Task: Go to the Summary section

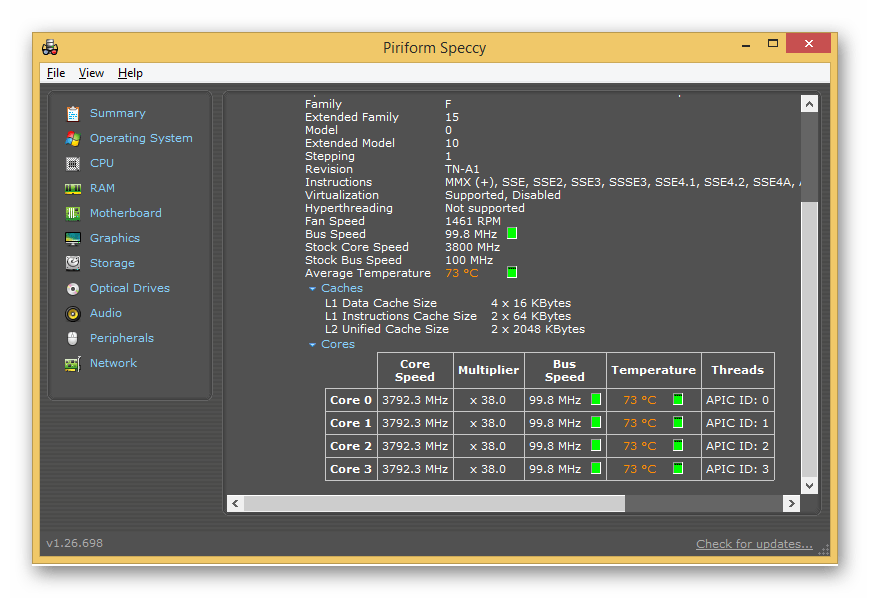Action: (x=118, y=113)
